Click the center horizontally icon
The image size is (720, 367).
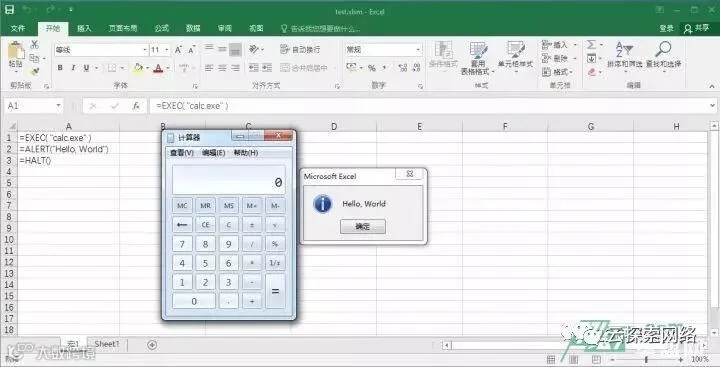click(x=222, y=68)
